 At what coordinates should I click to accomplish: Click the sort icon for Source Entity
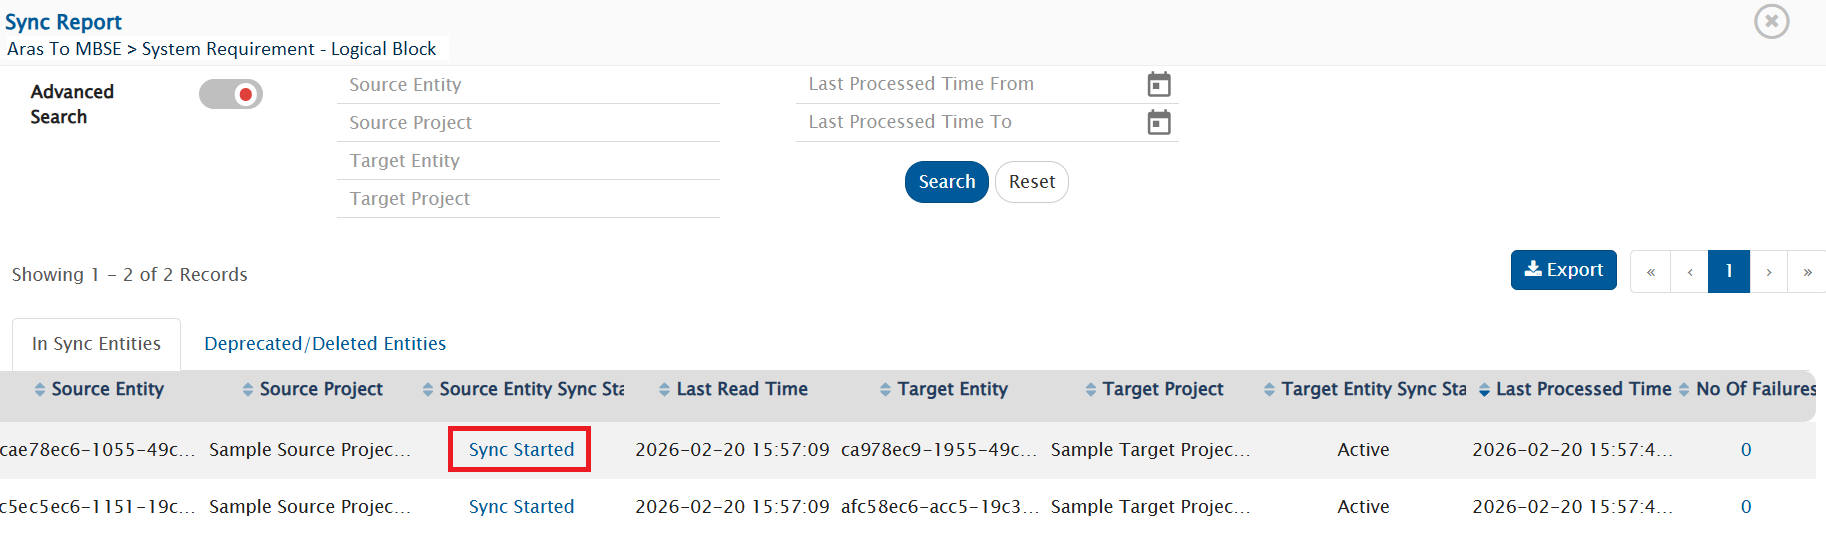40,390
